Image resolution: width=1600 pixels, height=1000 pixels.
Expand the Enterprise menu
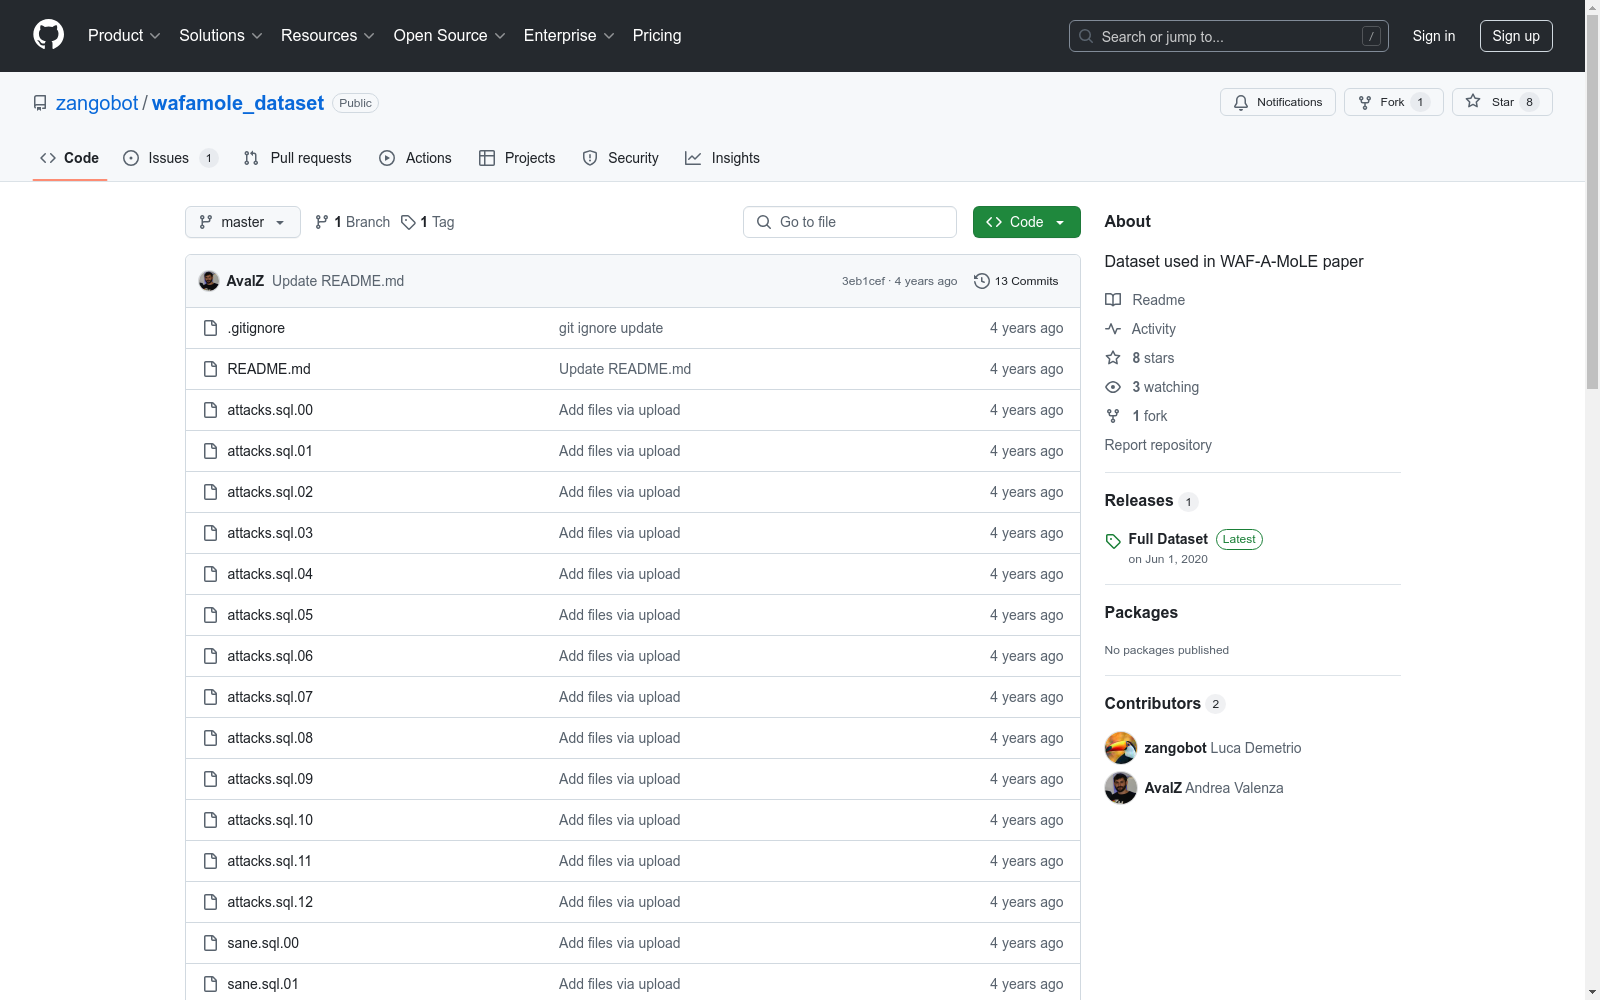(569, 36)
